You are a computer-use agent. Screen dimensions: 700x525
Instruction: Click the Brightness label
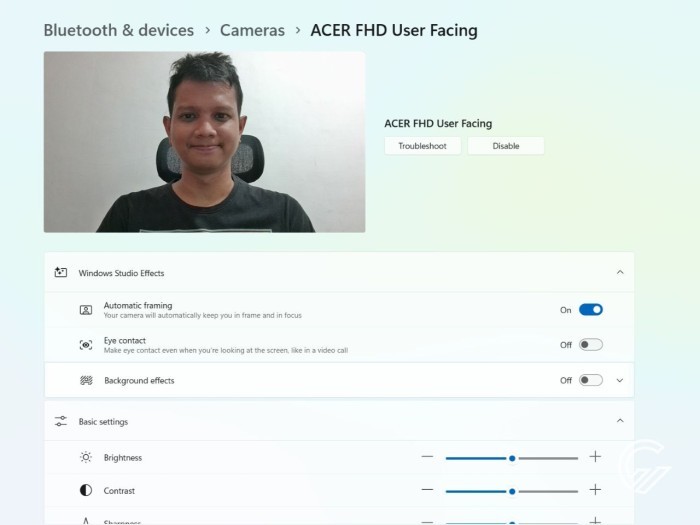123,458
